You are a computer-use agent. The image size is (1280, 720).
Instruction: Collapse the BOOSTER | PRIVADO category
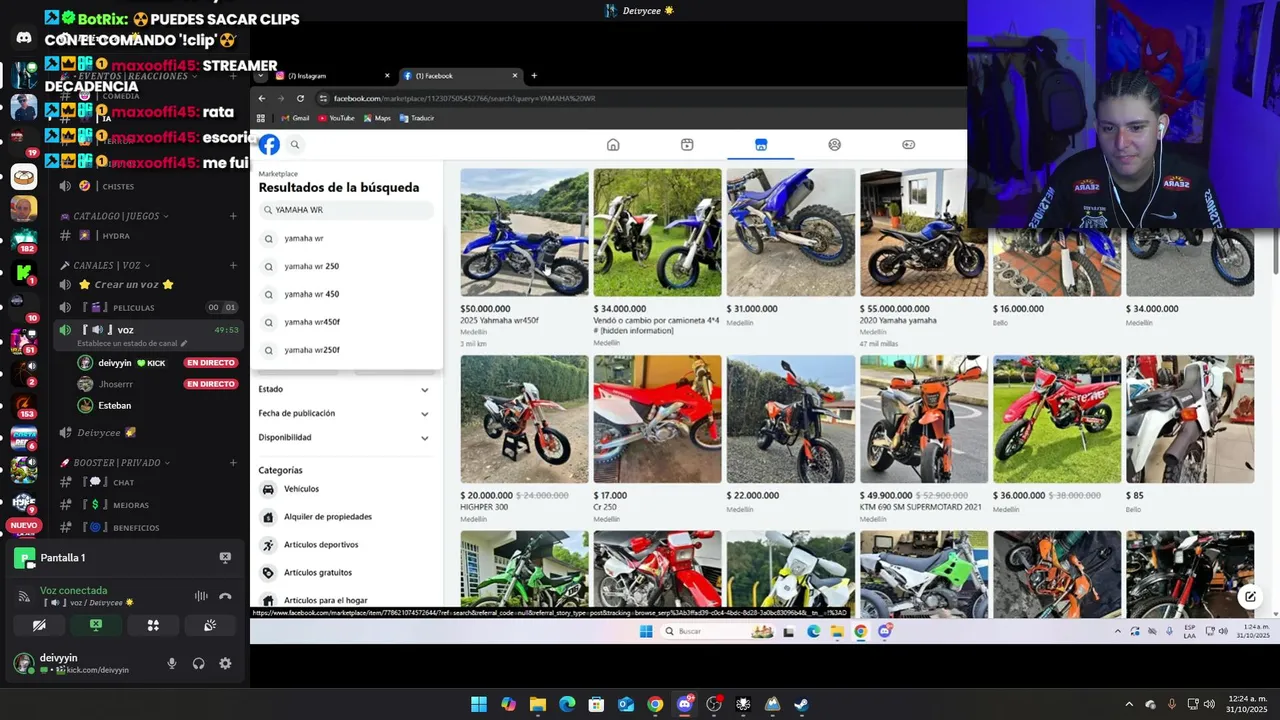coord(115,463)
